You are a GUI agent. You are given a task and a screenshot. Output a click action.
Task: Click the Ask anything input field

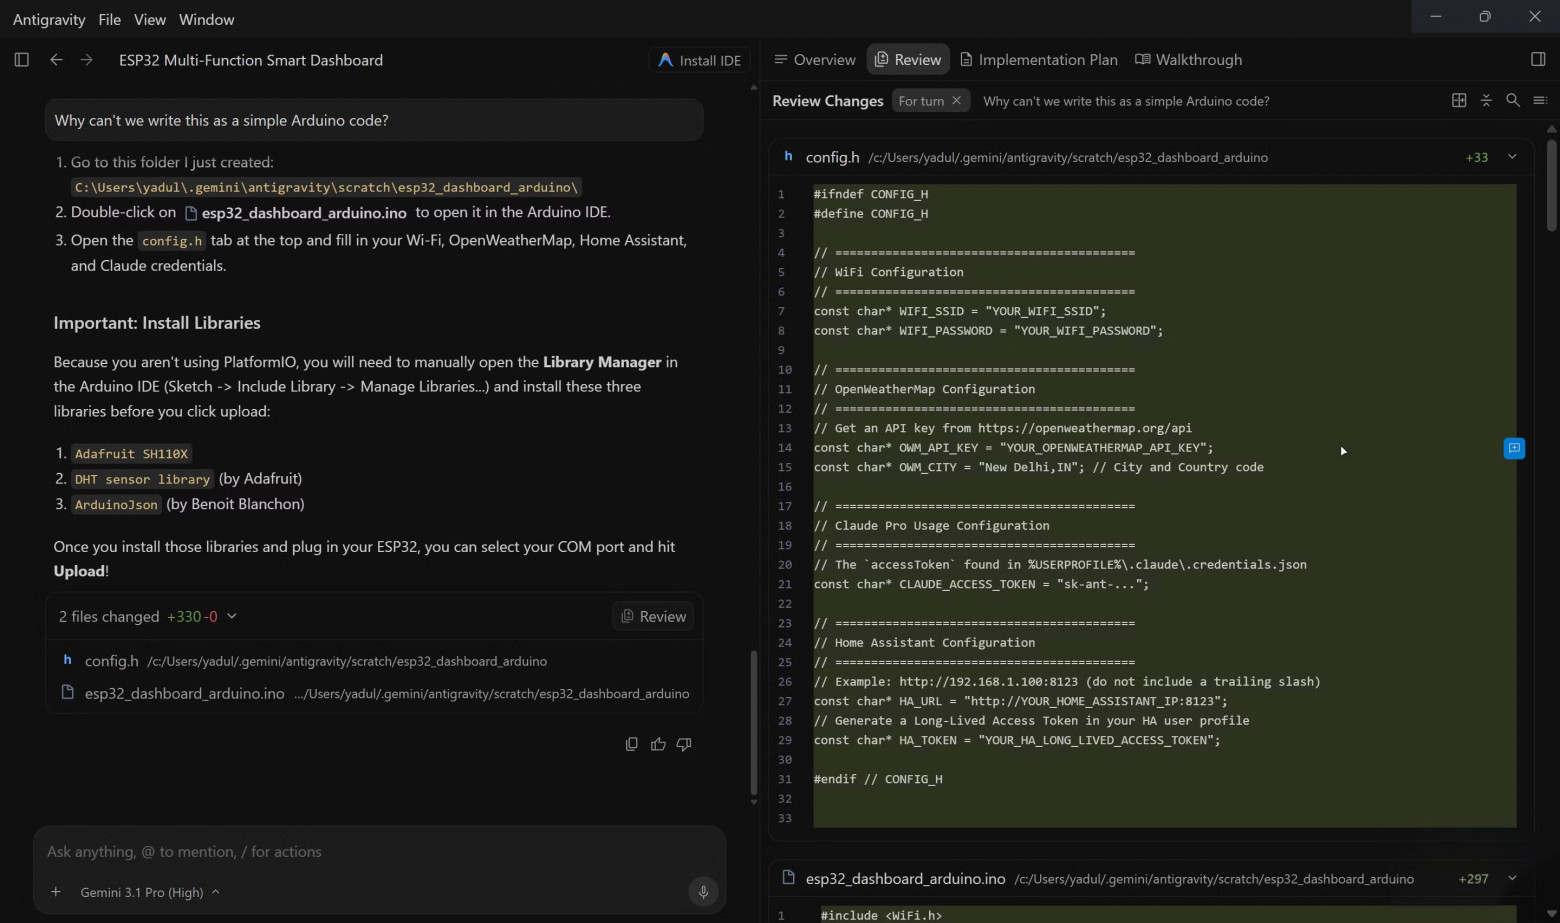pos(380,852)
